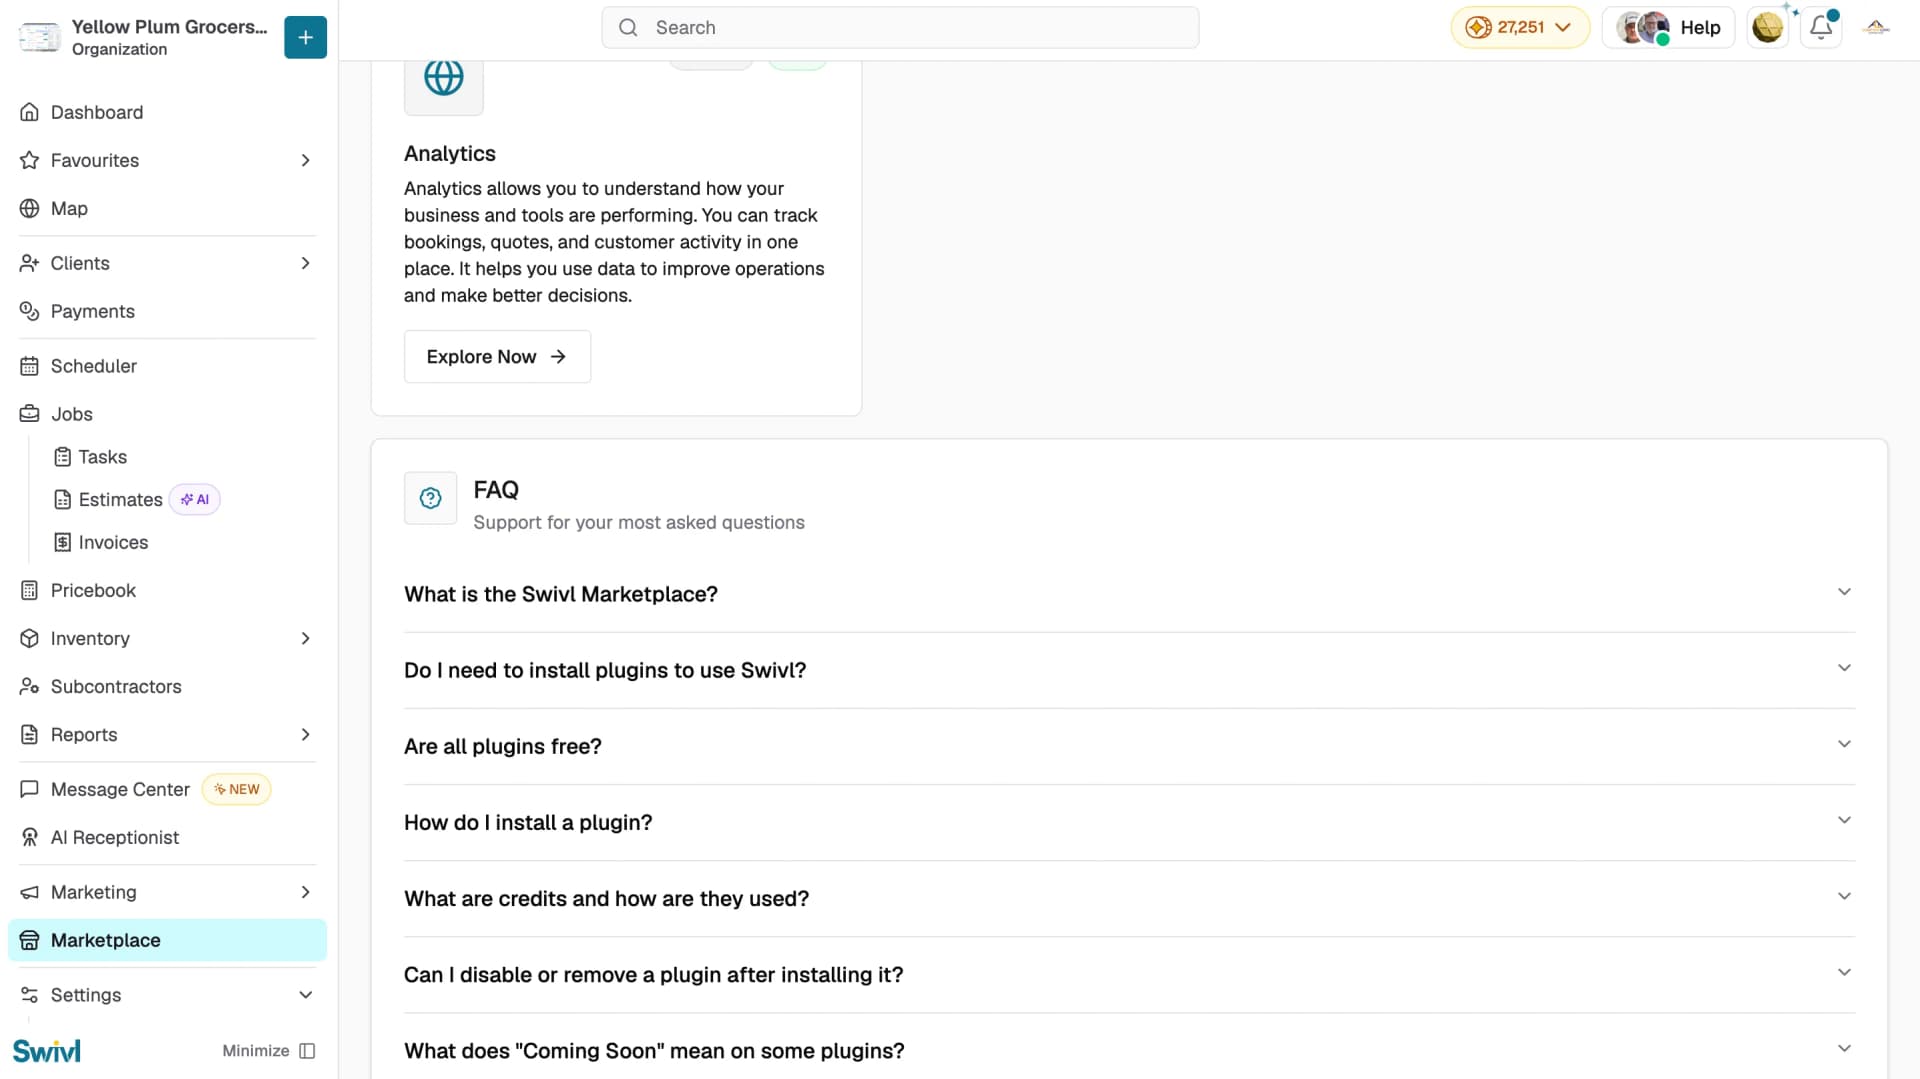Click Explore Now for Analytics
Viewport: 1920px width, 1079px height.
(497, 357)
